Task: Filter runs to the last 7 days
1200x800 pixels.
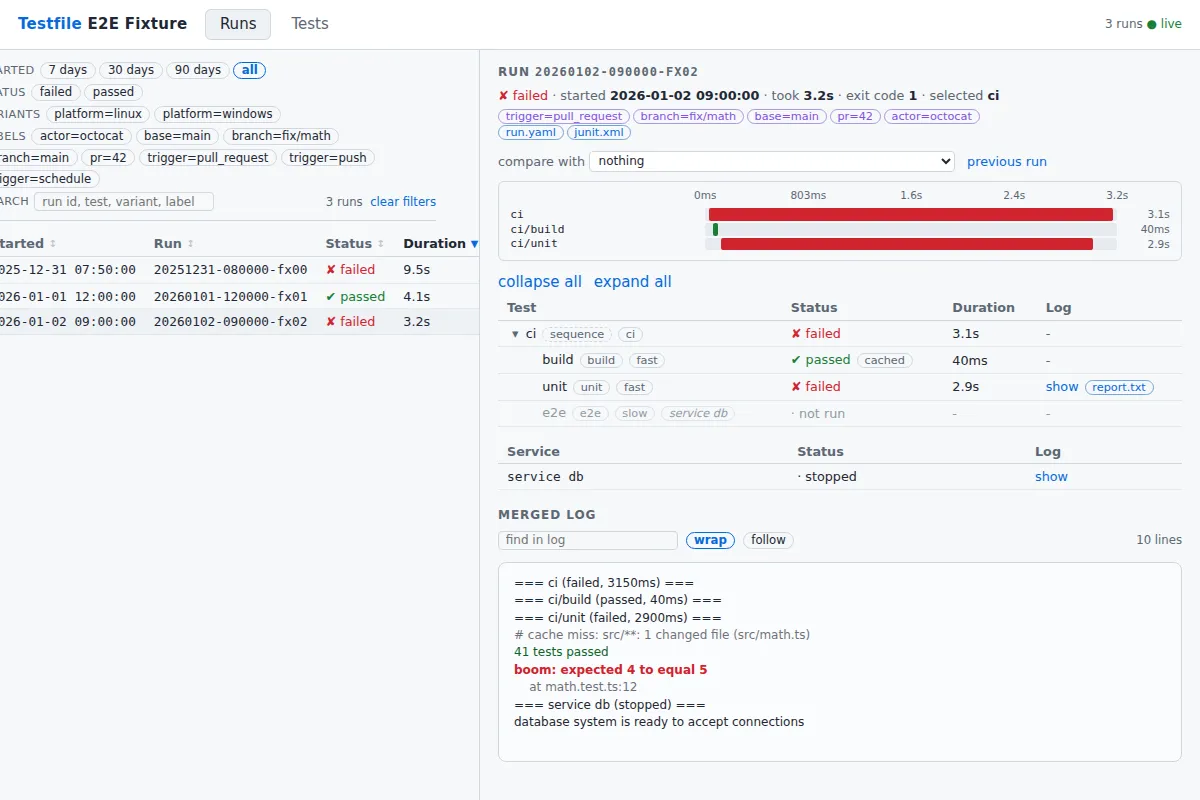Action: point(67,70)
